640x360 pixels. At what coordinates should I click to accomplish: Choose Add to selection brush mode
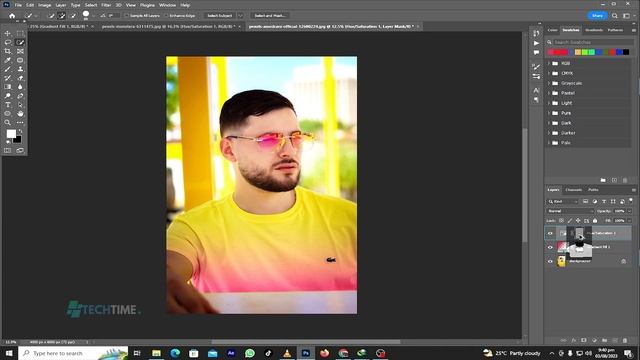click(x=62, y=16)
